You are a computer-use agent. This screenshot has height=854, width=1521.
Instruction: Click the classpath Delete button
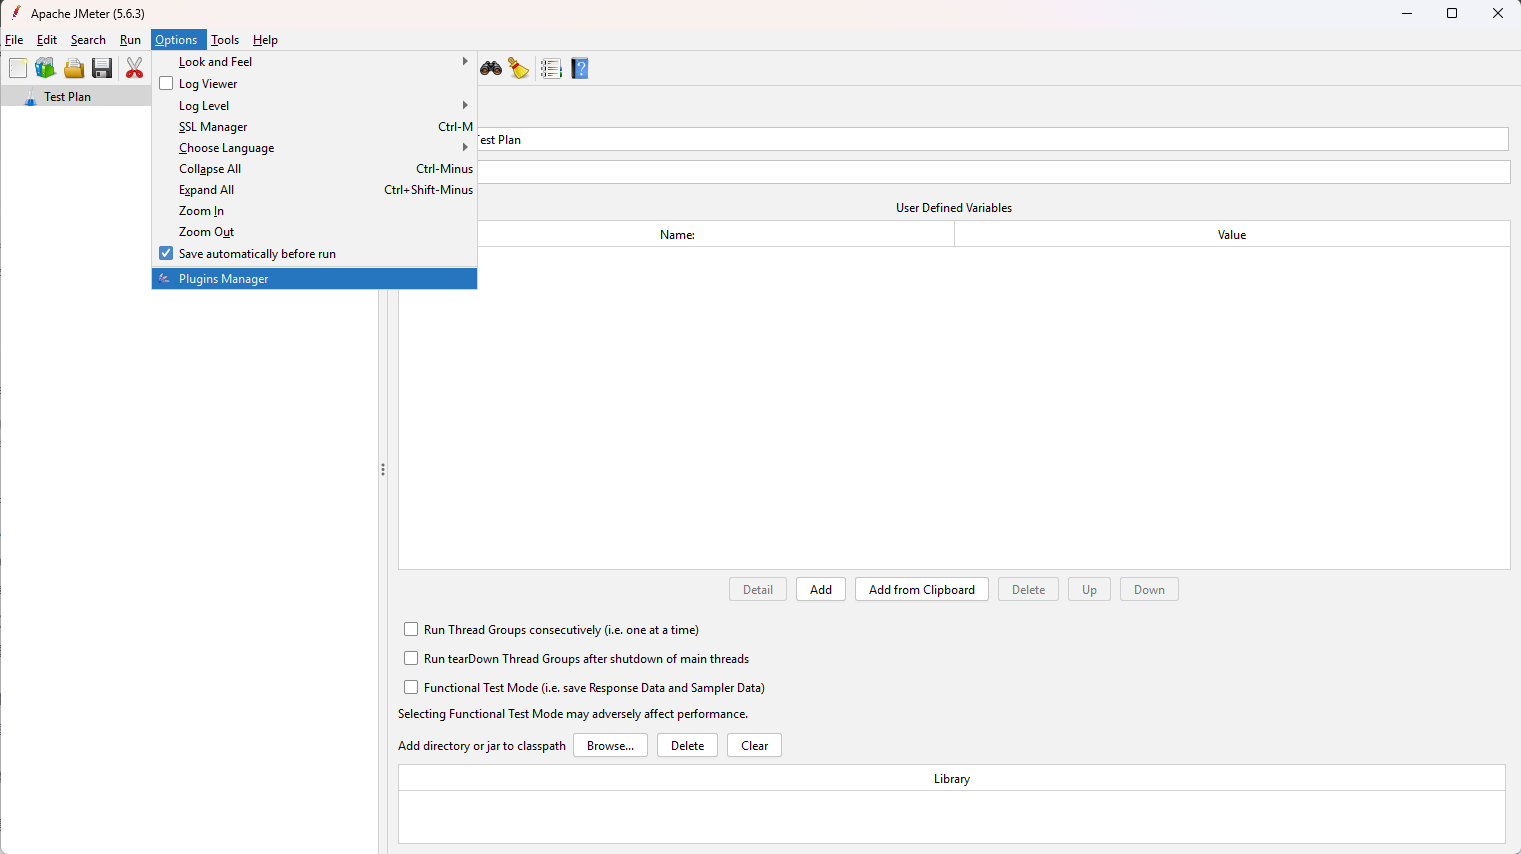pyautogui.click(x=687, y=746)
